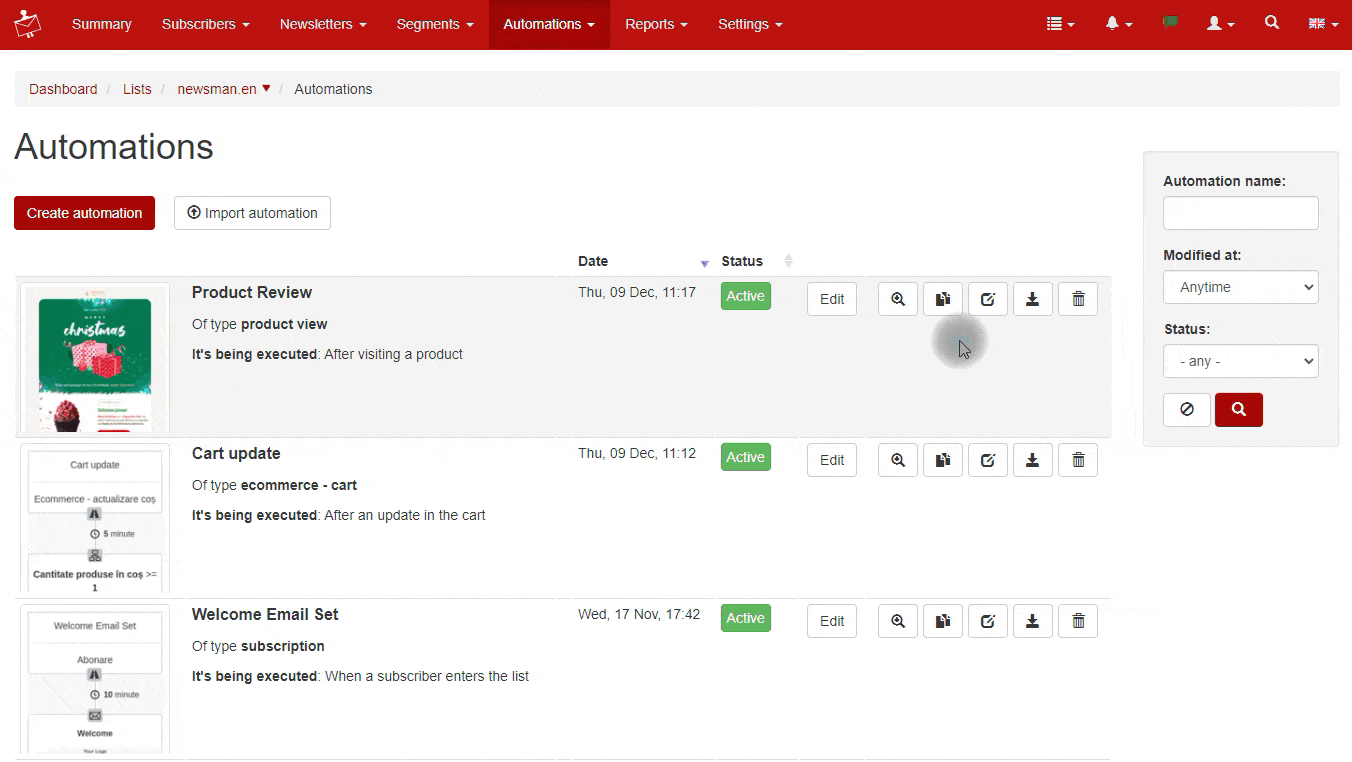Expand the Automations menu
This screenshot has width=1352, height=762.
tap(549, 24)
